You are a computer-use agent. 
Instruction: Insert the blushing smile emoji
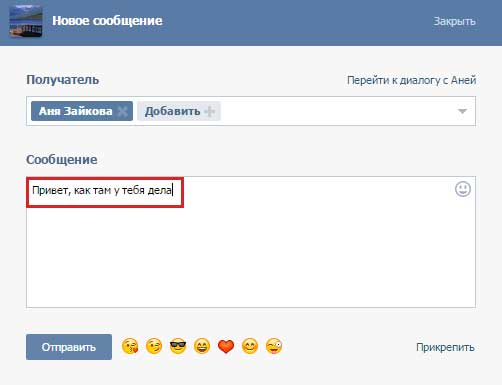click(x=250, y=346)
